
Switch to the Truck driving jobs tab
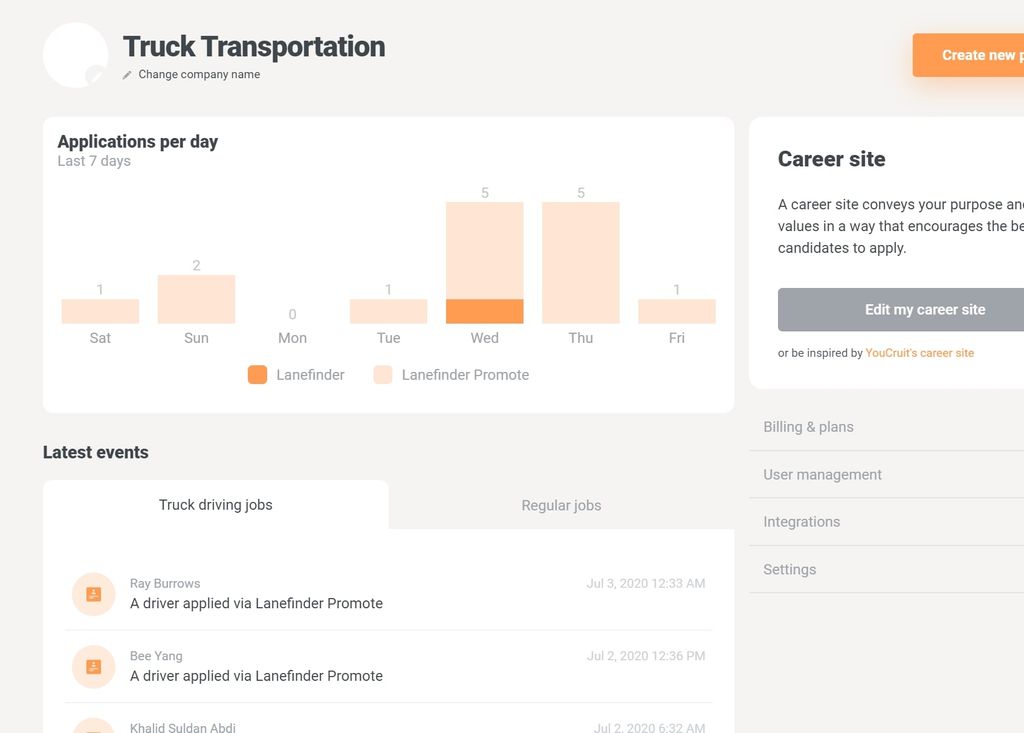pyautogui.click(x=216, y=504)
